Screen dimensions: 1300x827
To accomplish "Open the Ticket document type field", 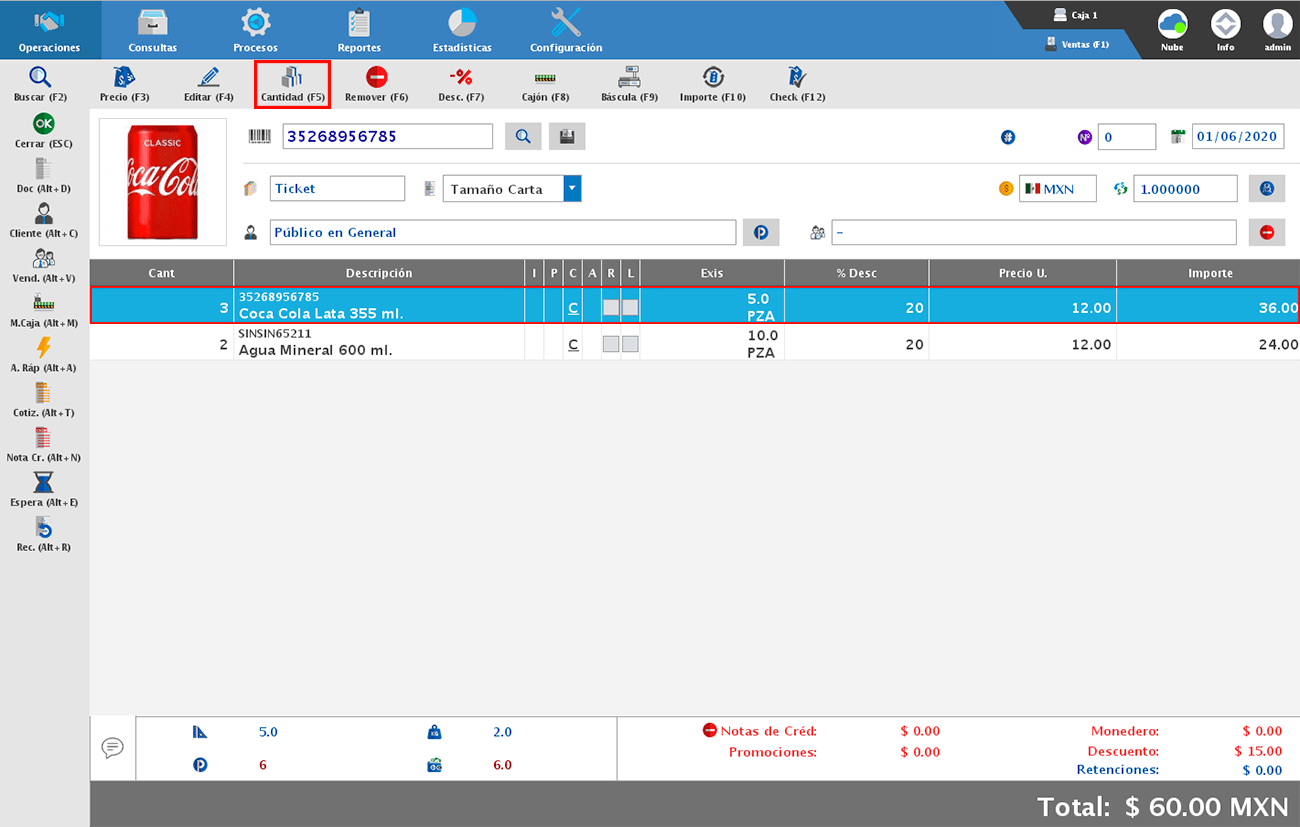I will (x=337, y=189).
